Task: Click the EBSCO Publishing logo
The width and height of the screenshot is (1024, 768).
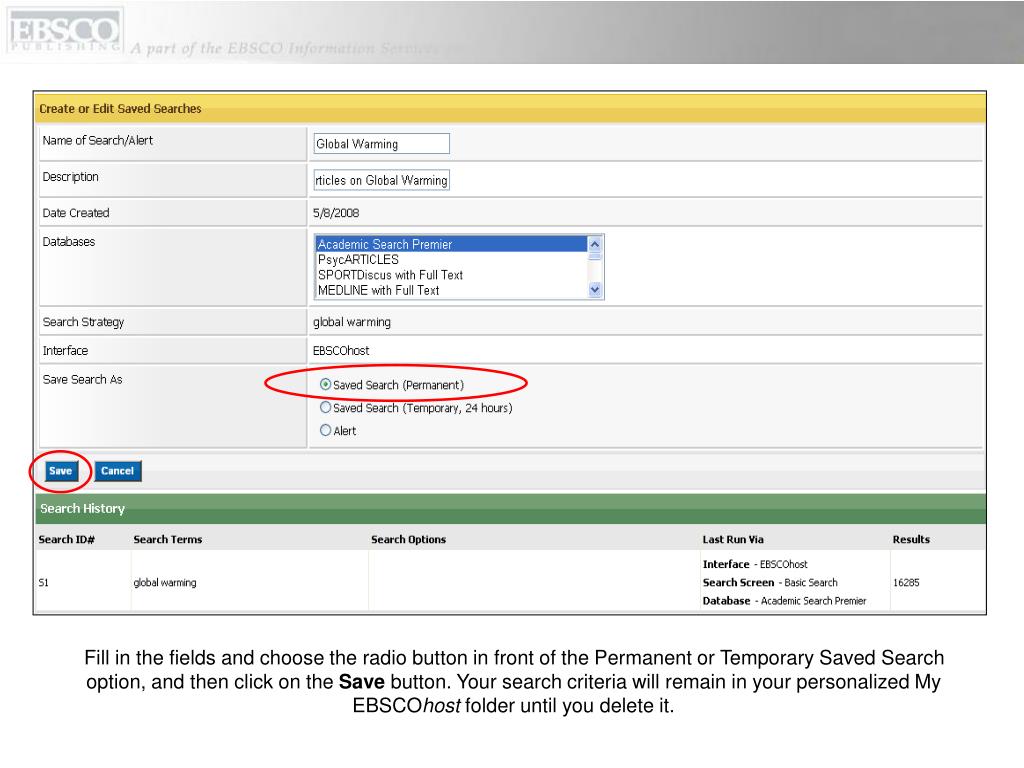Action: click(x=65, y=31)
